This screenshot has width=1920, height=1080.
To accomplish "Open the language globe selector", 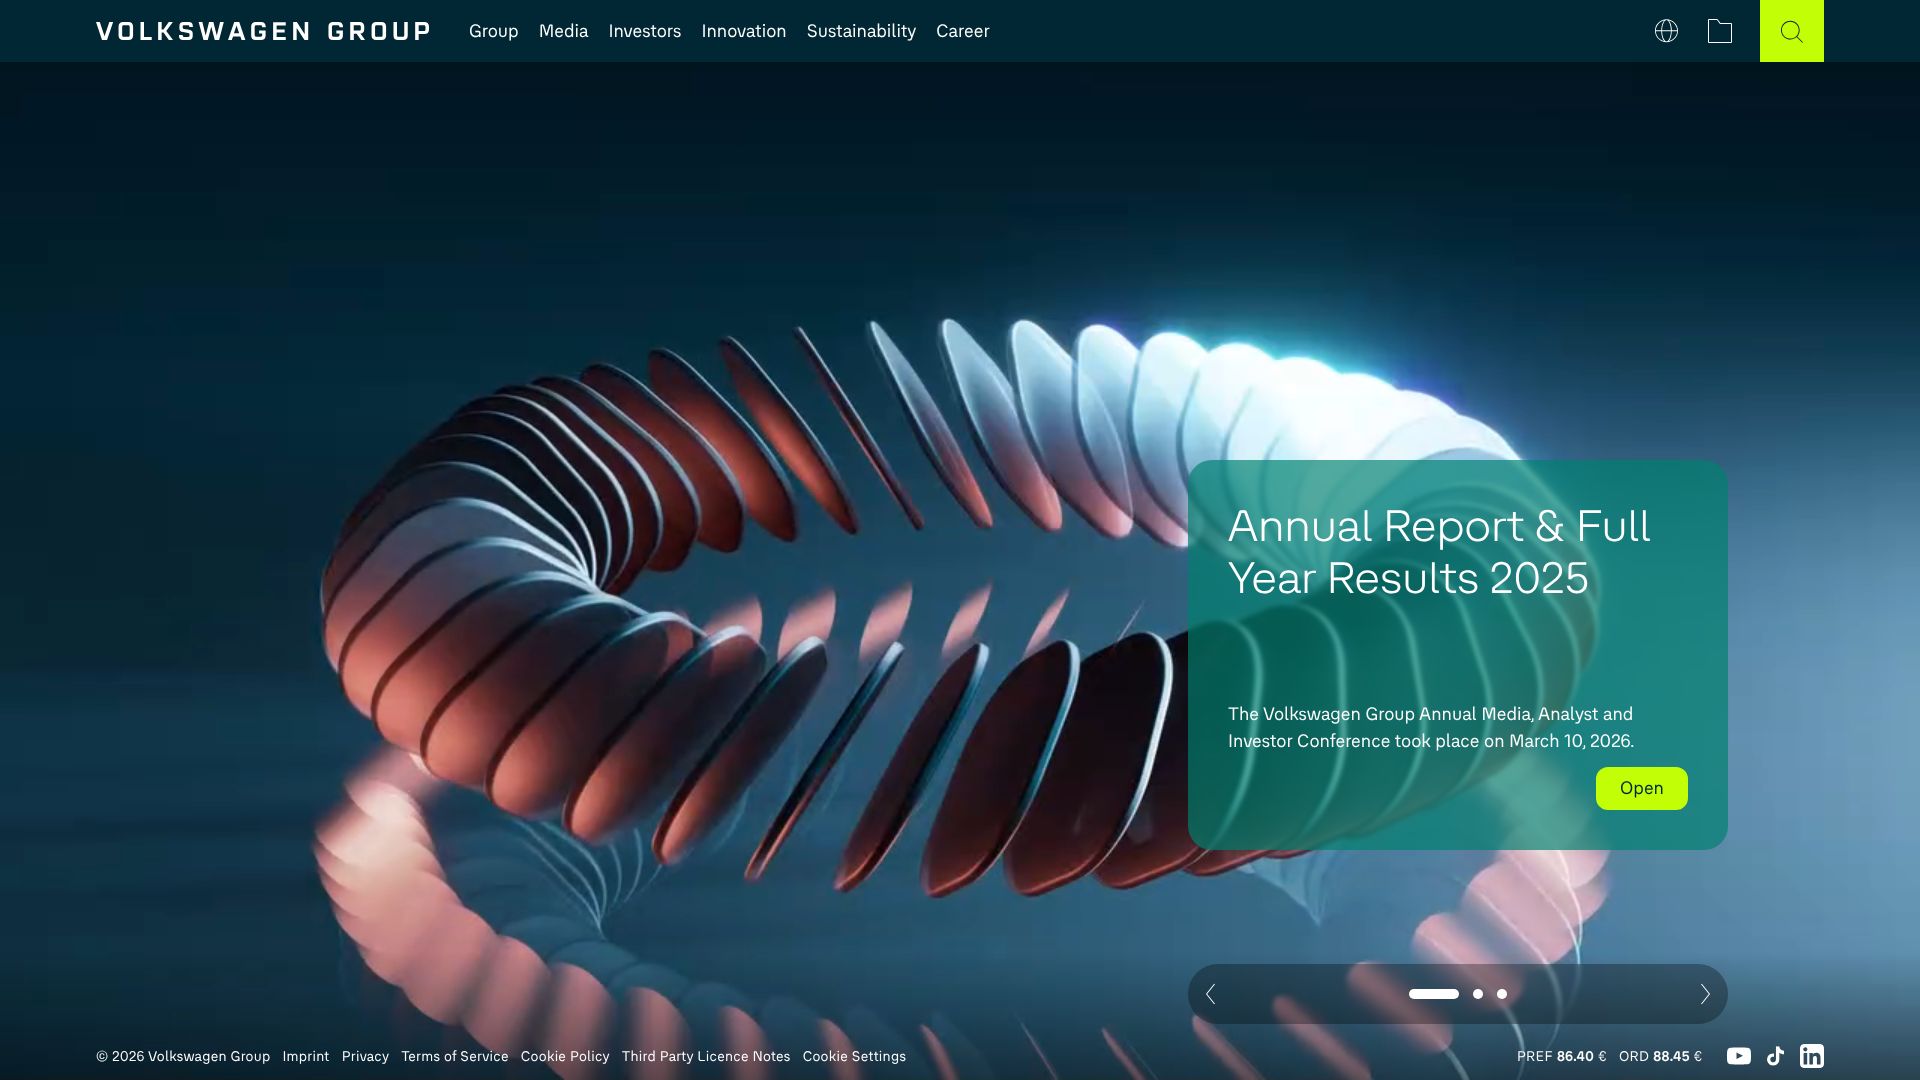I will click(1666, 31).
